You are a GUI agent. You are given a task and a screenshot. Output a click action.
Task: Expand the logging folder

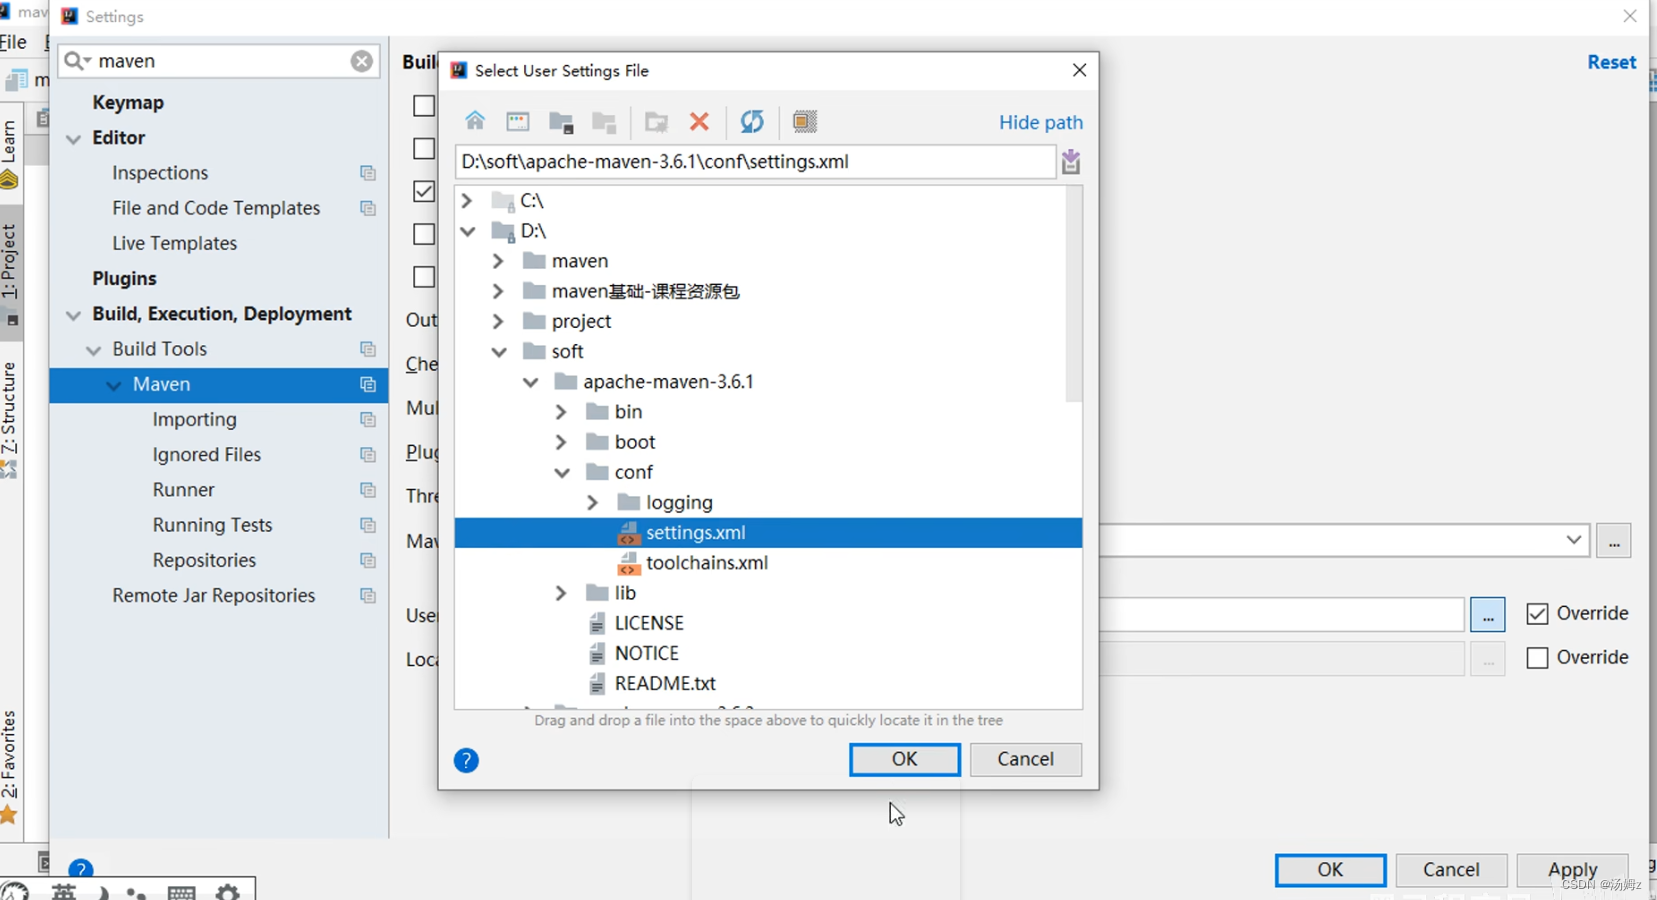[592, 502]
